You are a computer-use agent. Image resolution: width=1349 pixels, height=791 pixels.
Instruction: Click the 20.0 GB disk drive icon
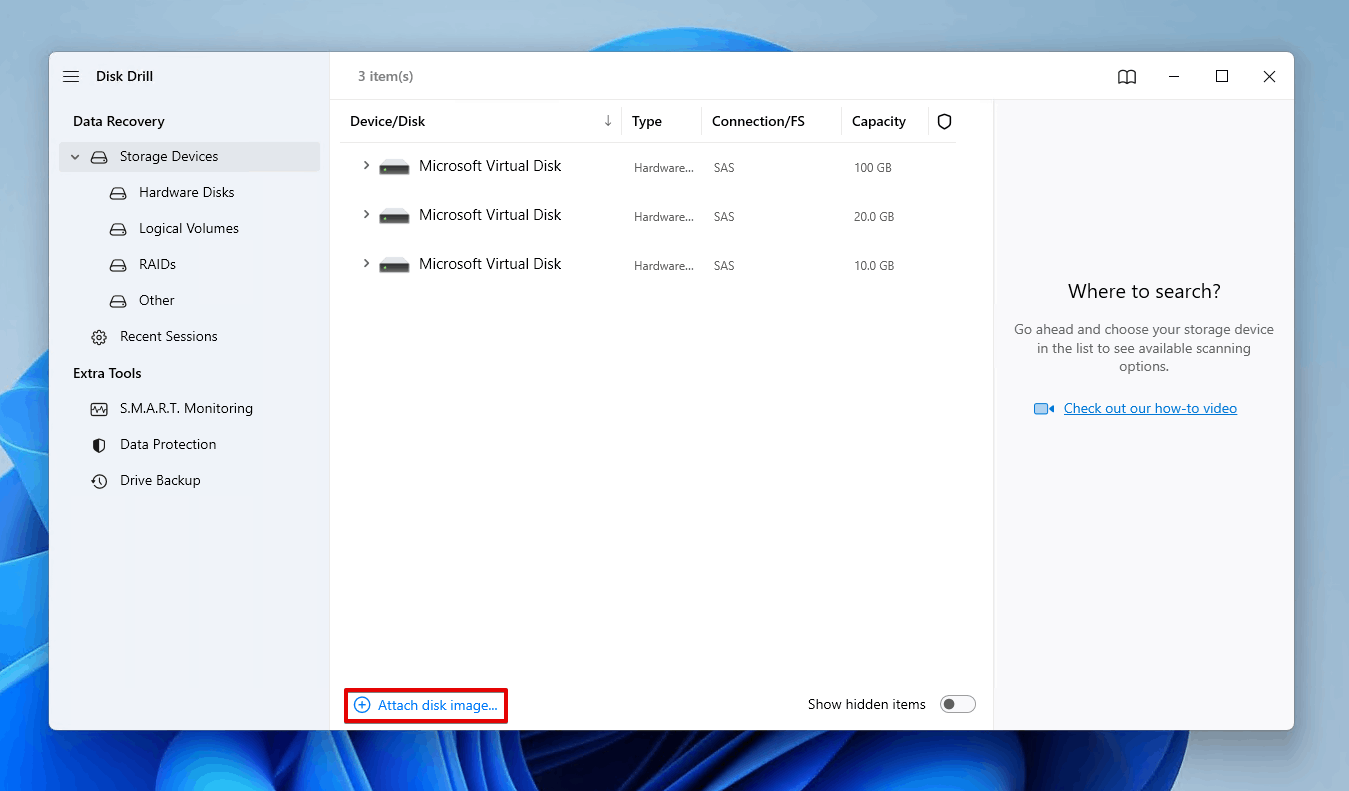[395, 216]
